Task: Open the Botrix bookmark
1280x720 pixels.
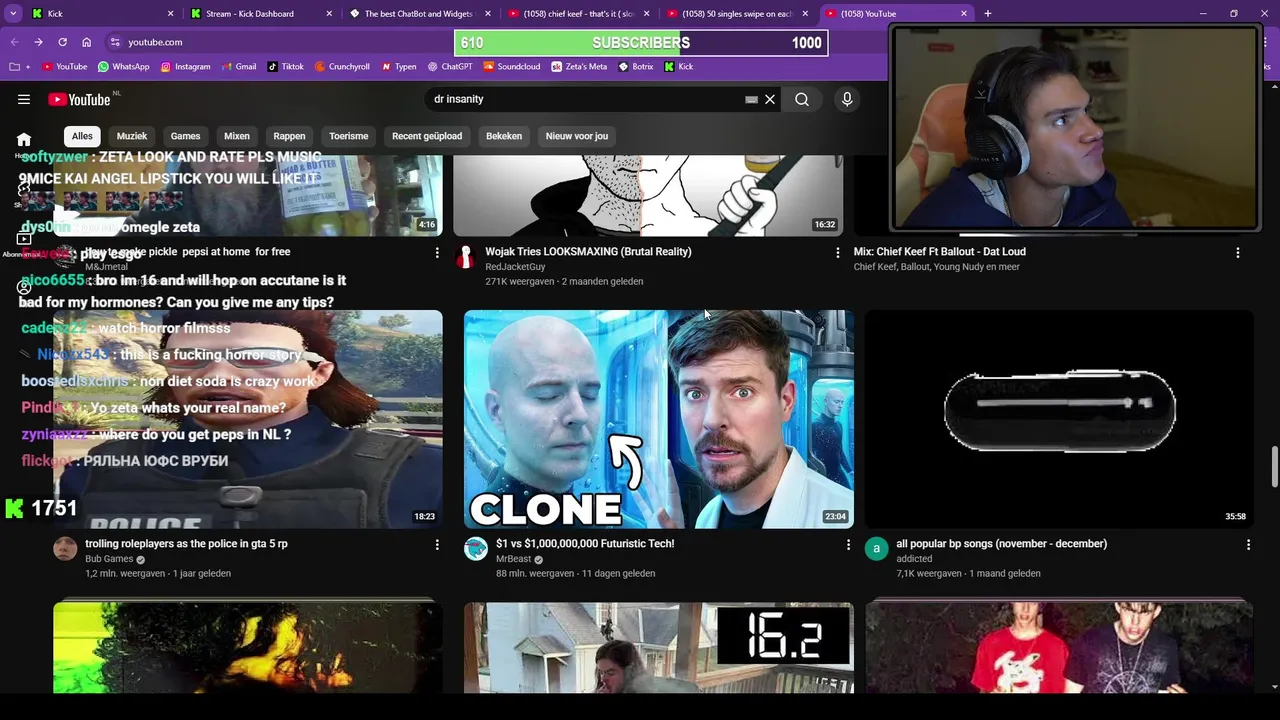Action: (636, 67)
